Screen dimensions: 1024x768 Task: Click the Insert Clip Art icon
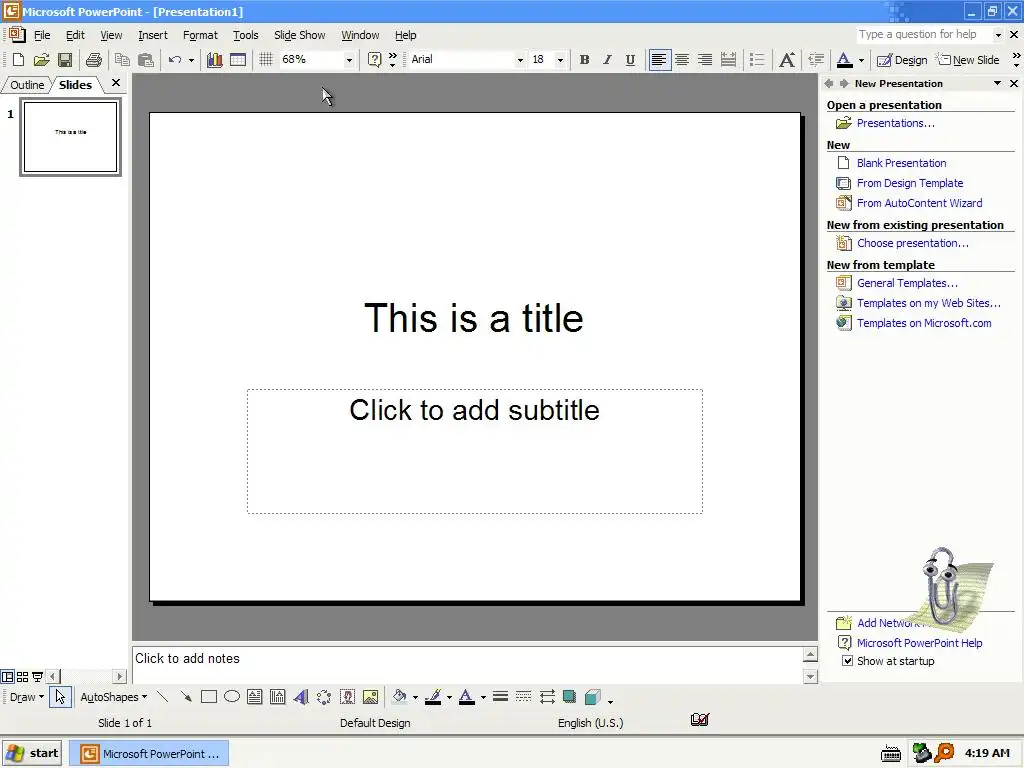347,697
